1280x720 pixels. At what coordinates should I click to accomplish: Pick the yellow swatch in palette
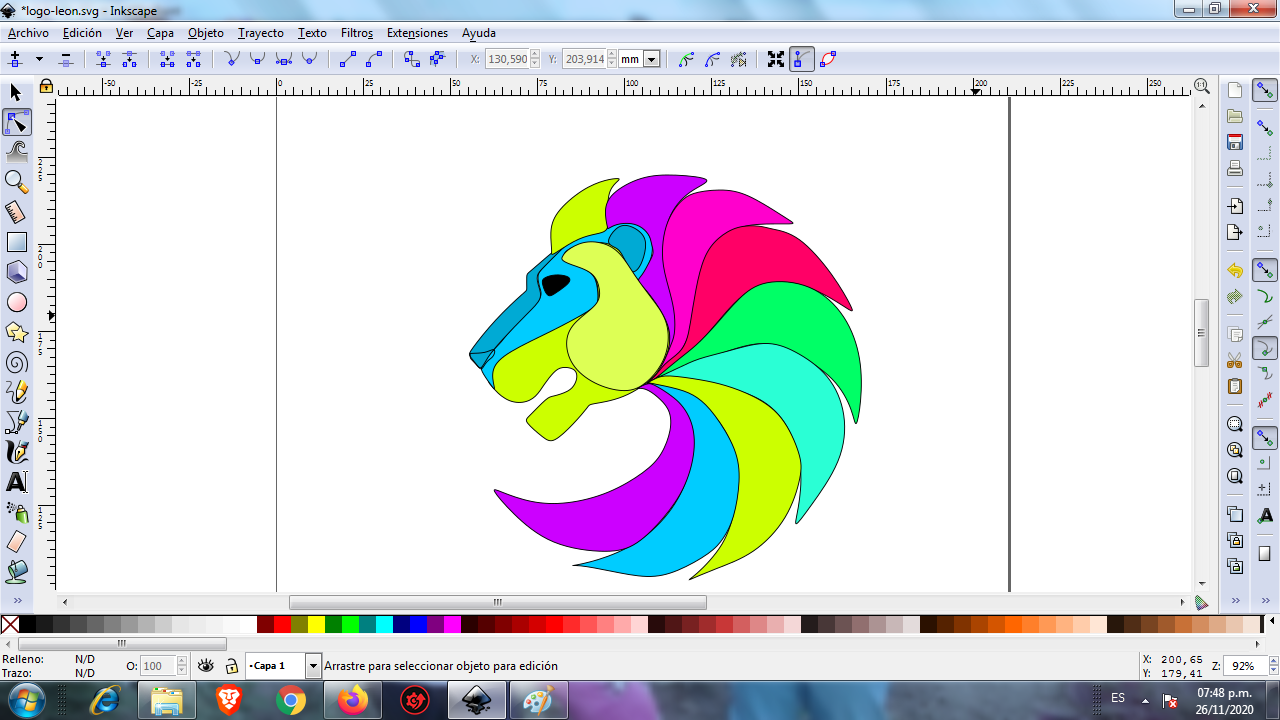(x=316, y=625)
